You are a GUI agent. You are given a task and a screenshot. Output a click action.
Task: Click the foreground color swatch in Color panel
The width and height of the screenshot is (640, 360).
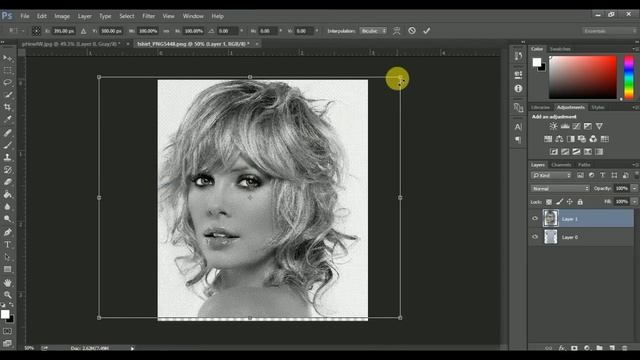(537, 62)
